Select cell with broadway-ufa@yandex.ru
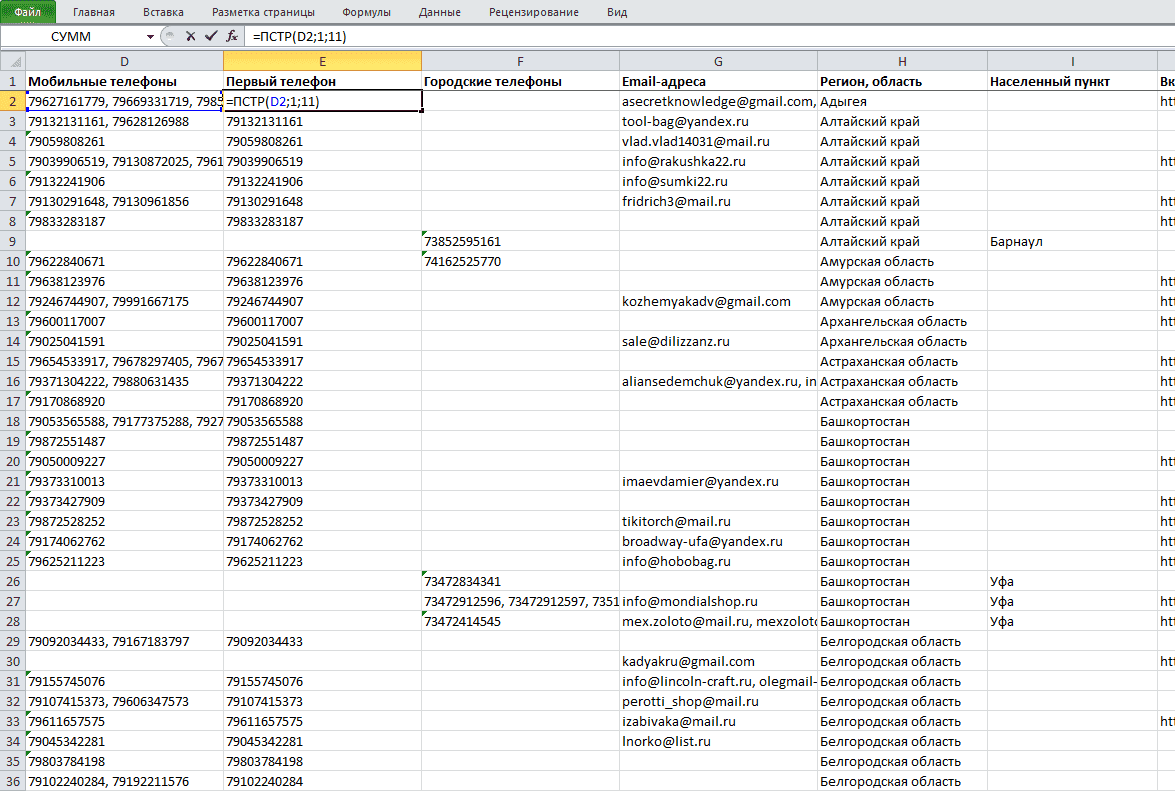 point(718,541)
